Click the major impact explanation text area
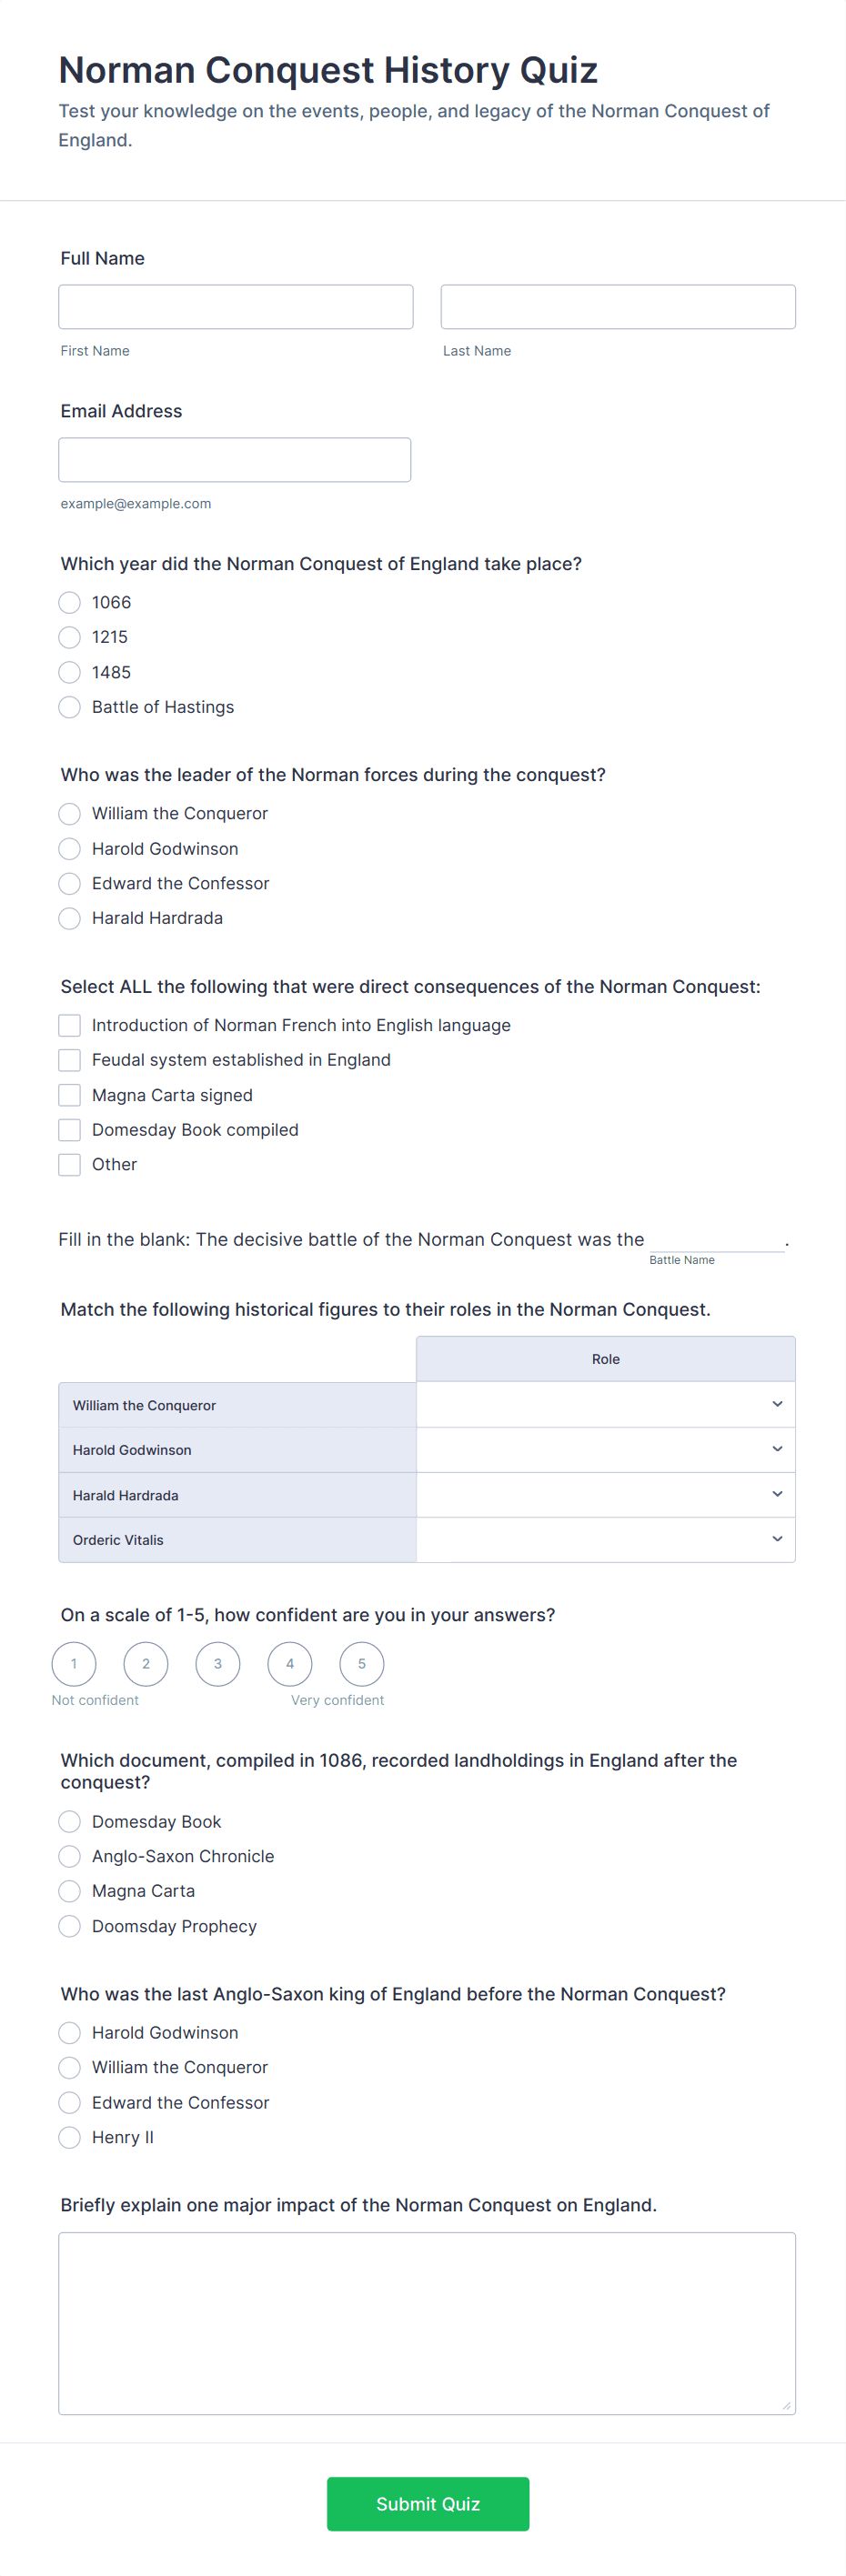Screen dimensions: 846x2576 pos(426,2322)
